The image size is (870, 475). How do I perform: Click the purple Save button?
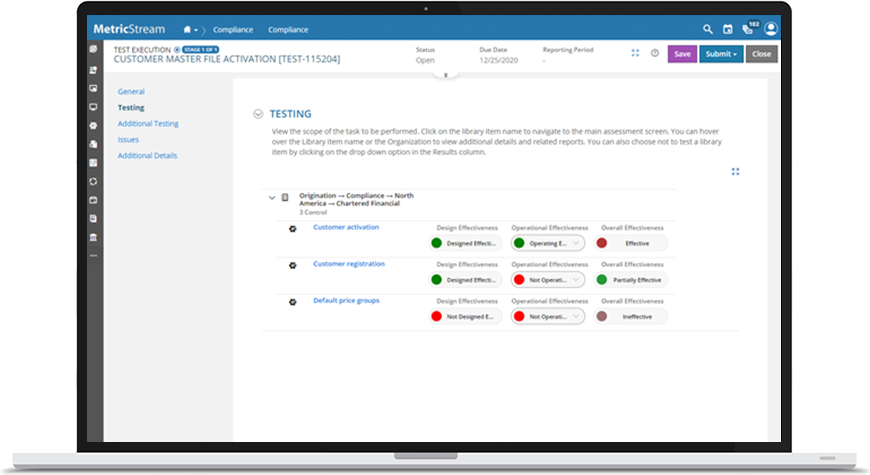[682, 54]
